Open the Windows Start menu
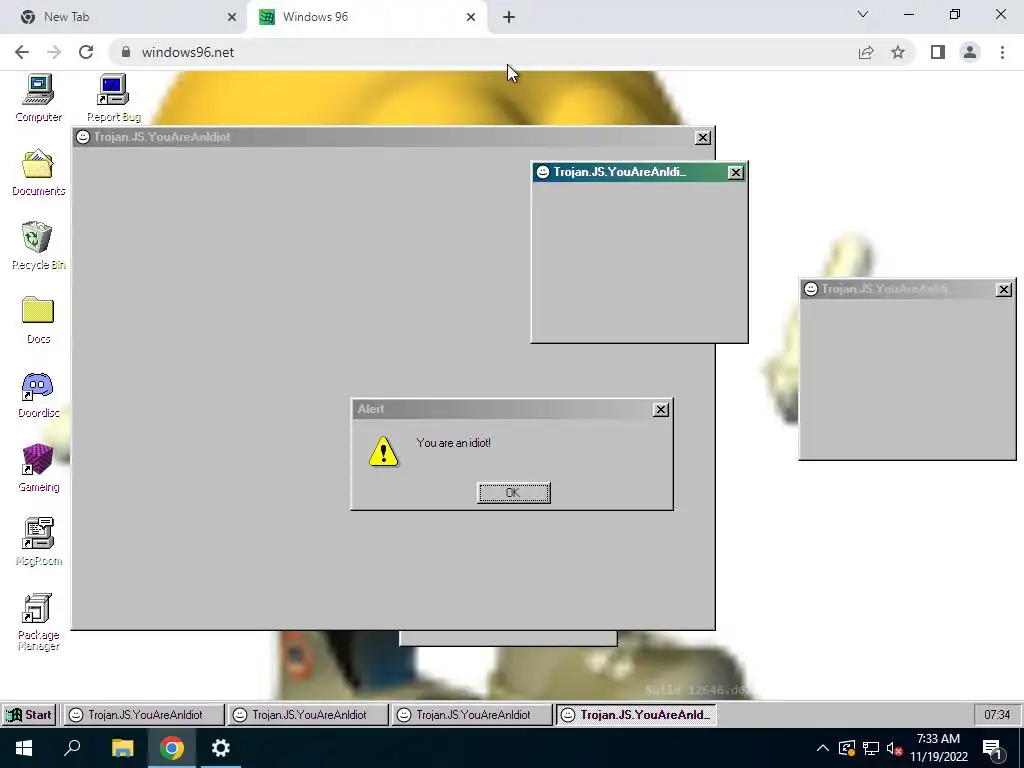The image size is (1024, 768). coord(24,748)
